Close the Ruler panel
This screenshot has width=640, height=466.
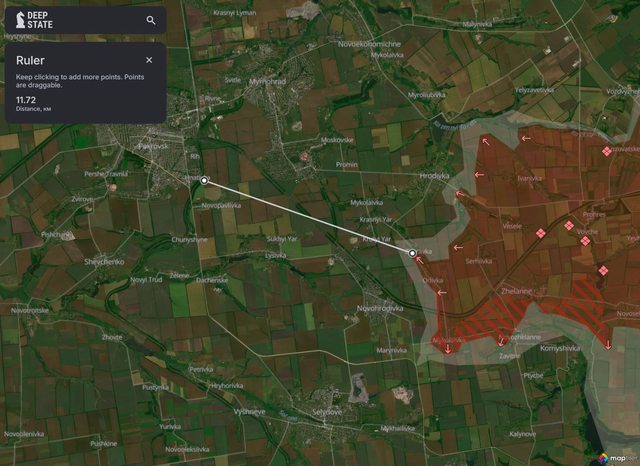pos(149,60)
